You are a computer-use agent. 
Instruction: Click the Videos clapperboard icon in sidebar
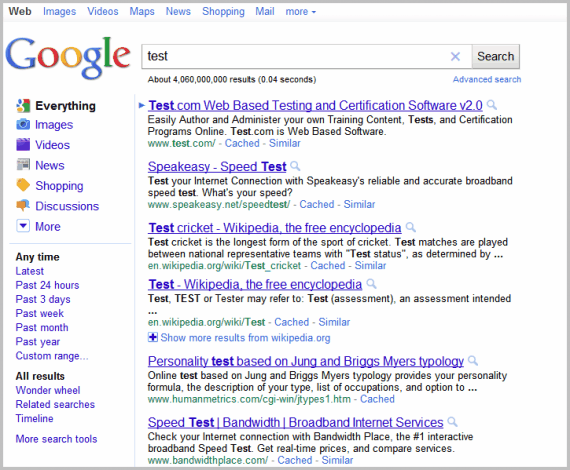(x=23, y=144)
